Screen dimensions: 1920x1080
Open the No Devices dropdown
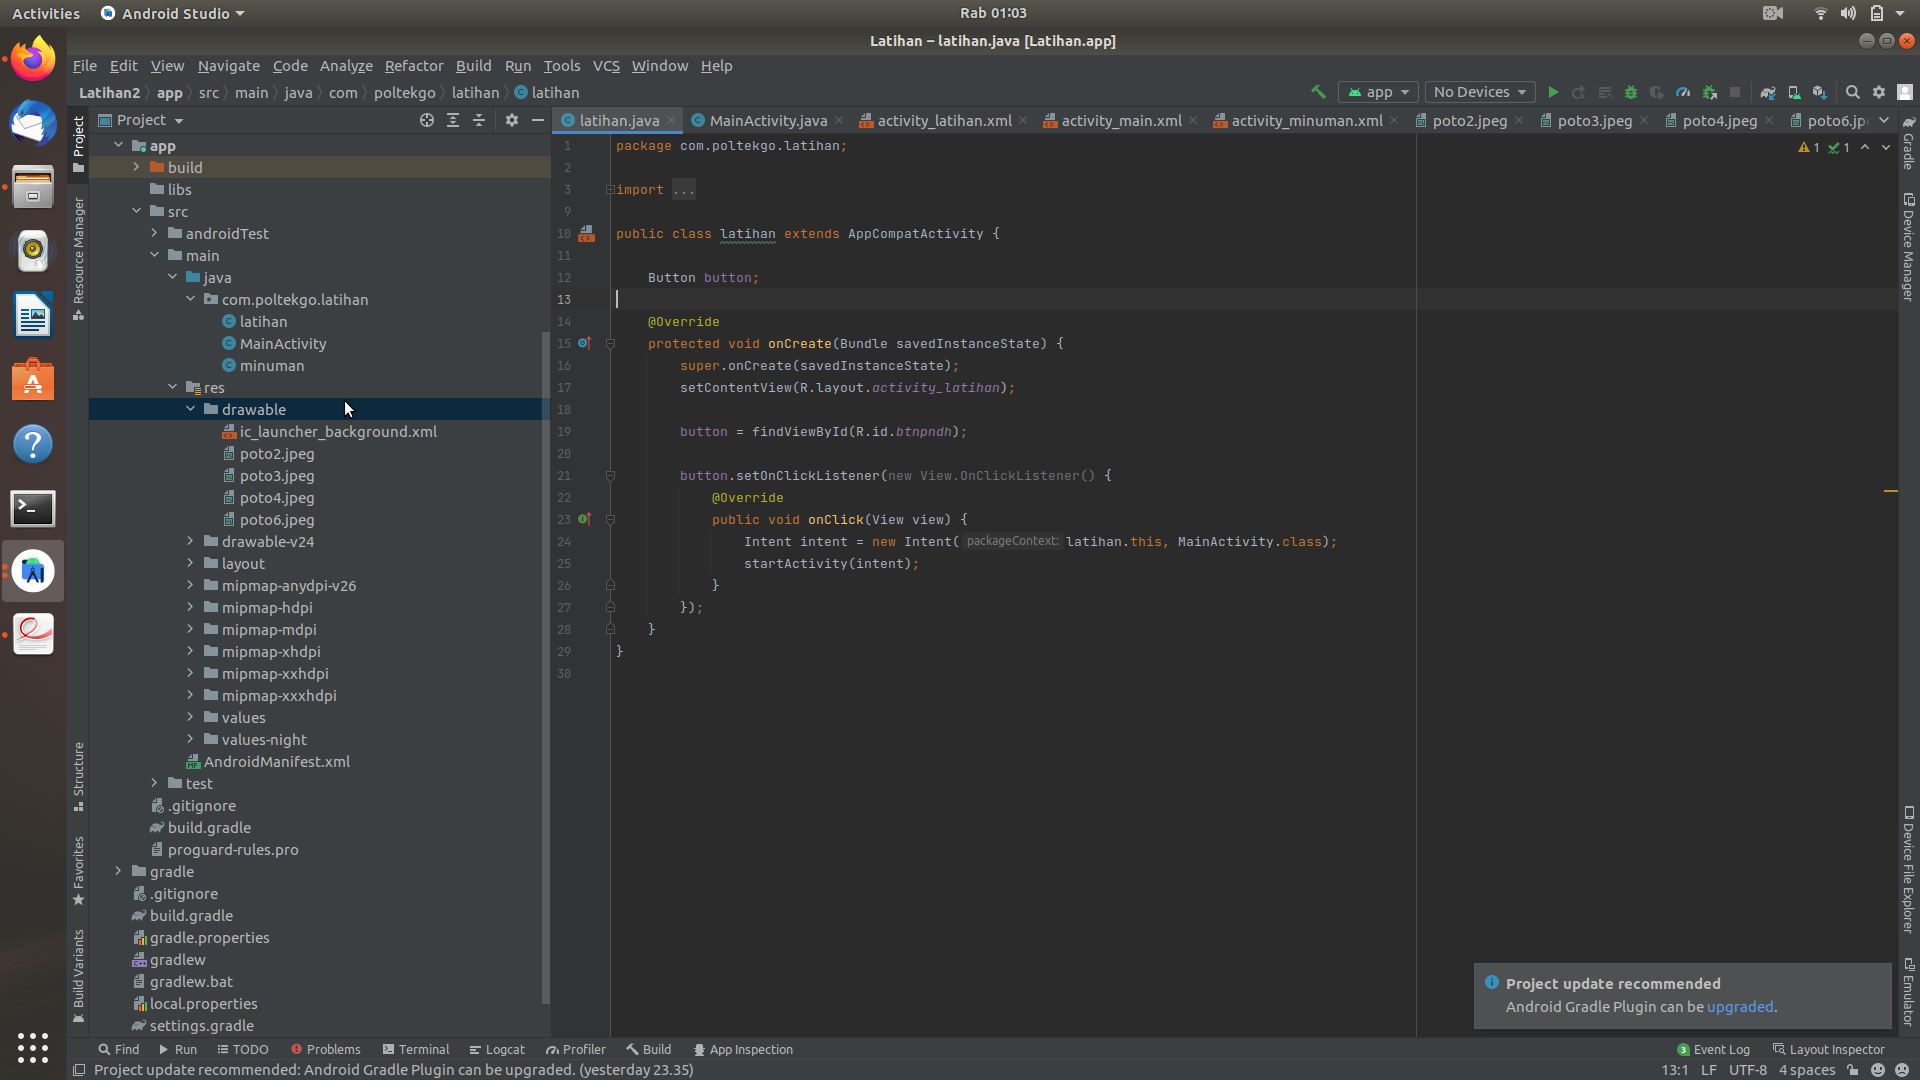coord(1479,92)
